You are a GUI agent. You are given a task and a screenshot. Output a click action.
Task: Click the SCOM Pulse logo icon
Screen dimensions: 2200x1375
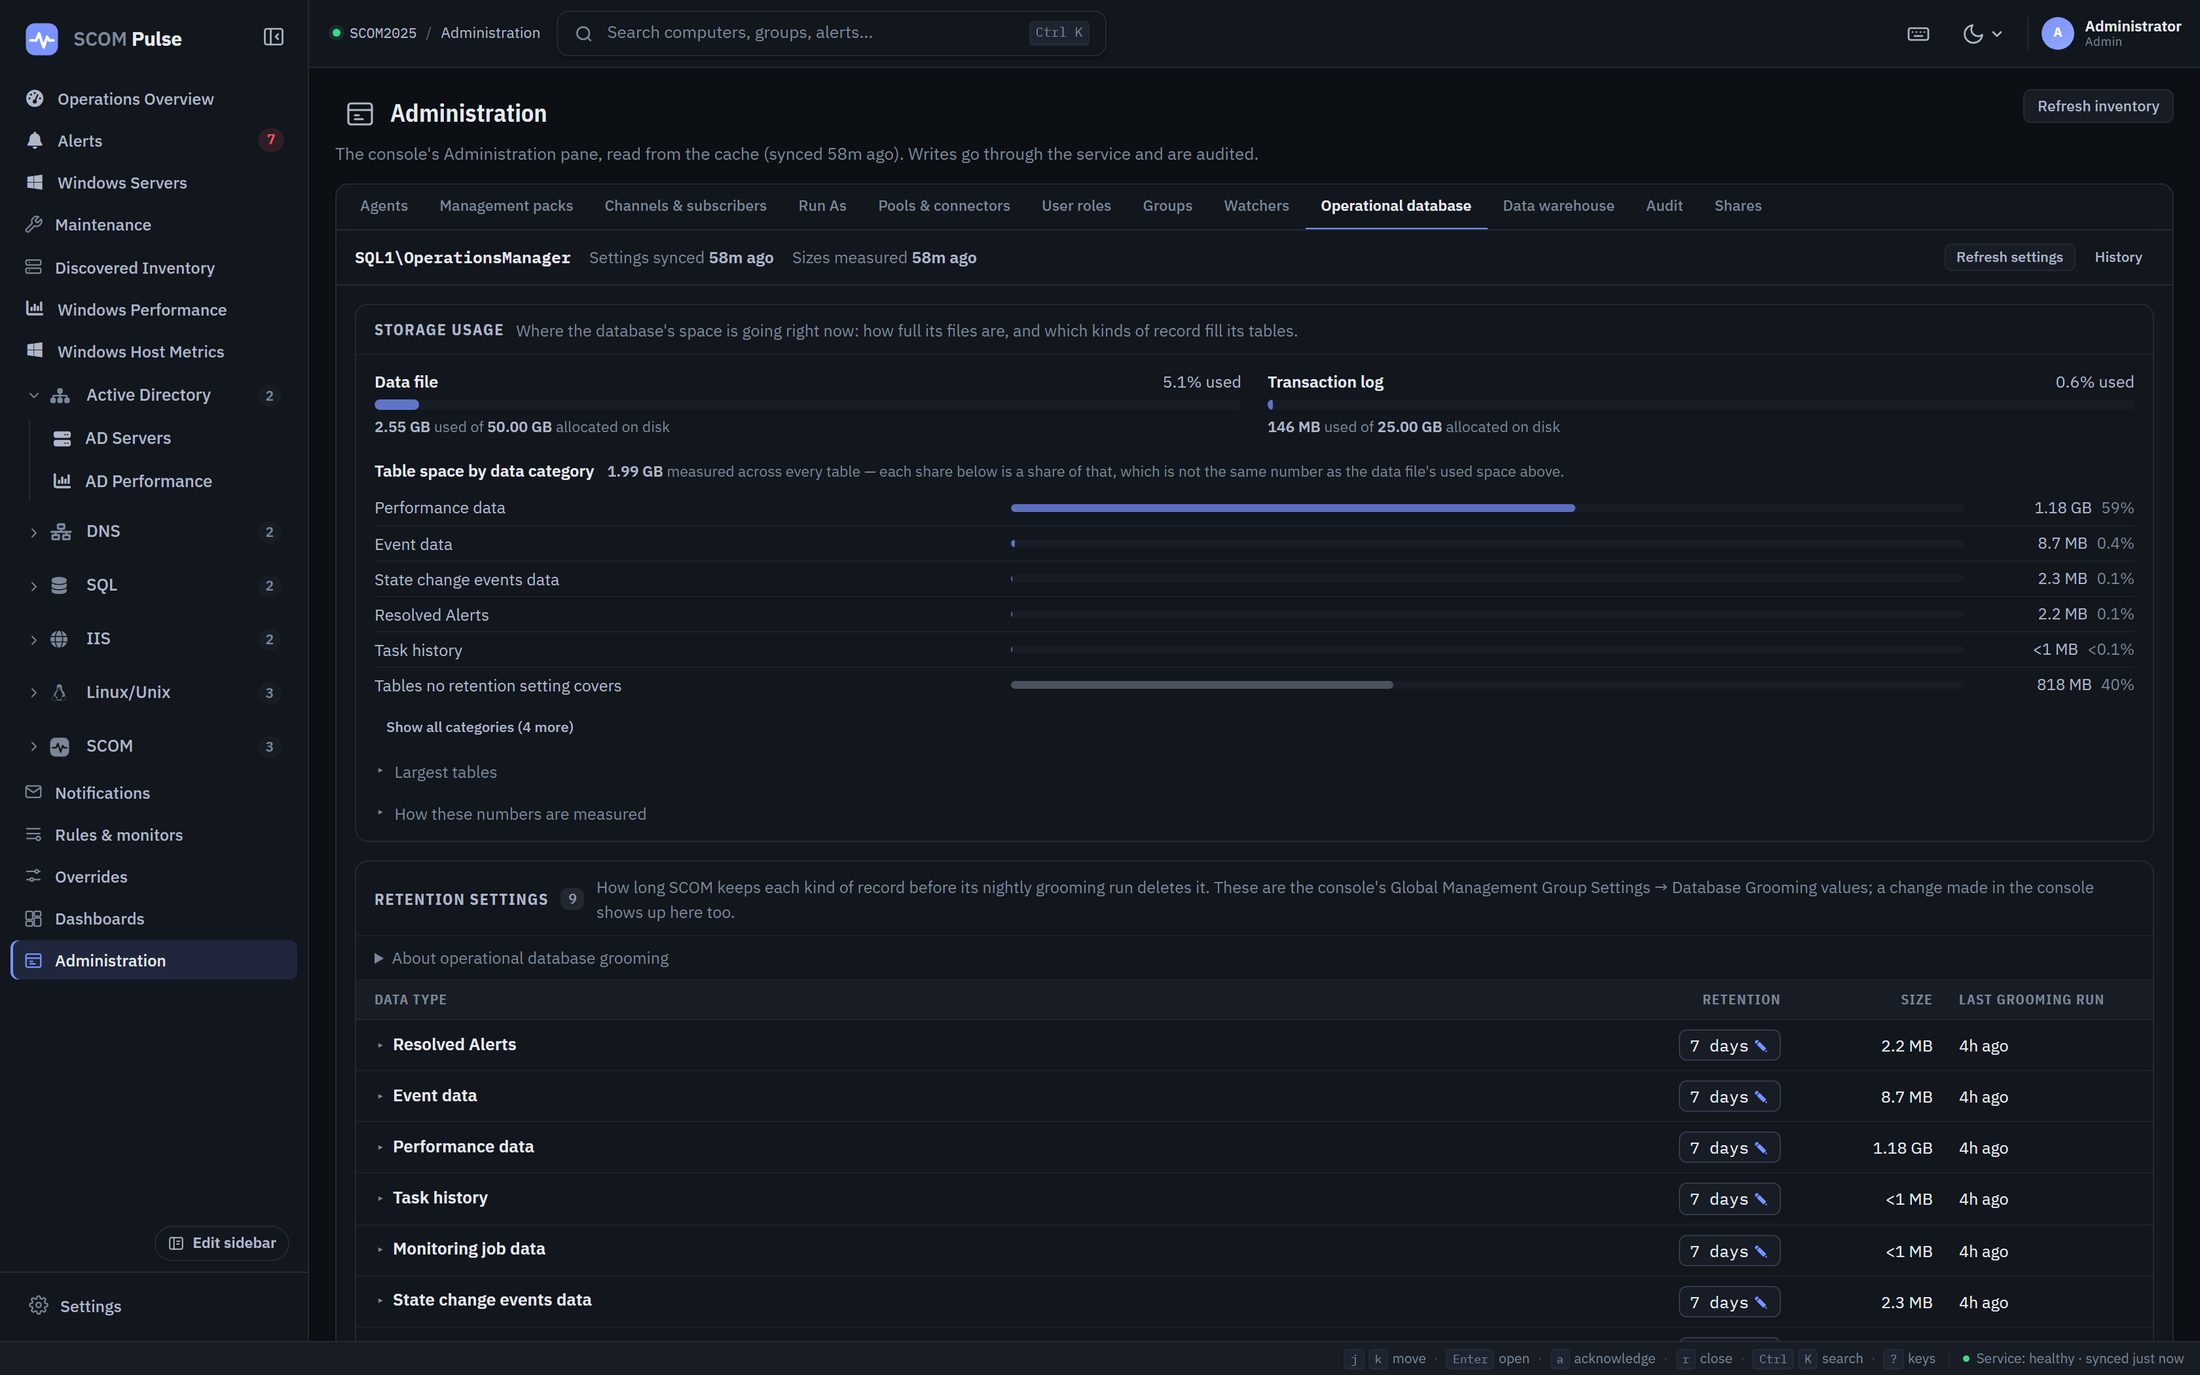pyautogui.click(x=41, y=38)
